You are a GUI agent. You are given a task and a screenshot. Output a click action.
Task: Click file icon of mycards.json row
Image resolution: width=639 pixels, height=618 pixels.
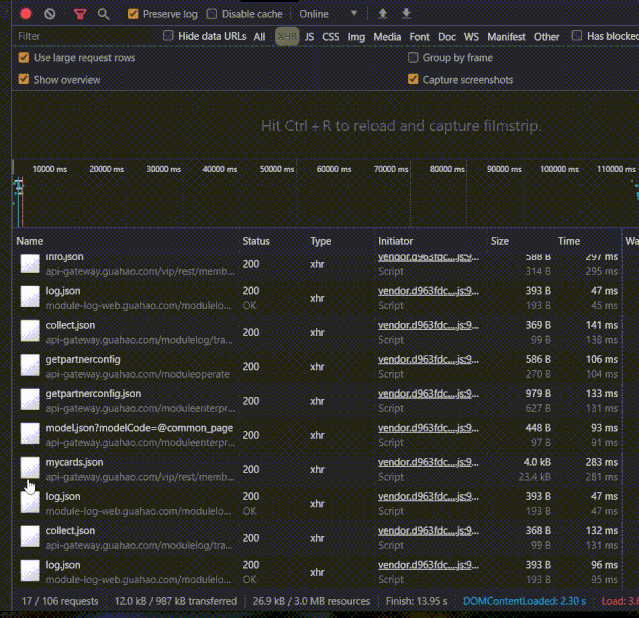point(30,468)
